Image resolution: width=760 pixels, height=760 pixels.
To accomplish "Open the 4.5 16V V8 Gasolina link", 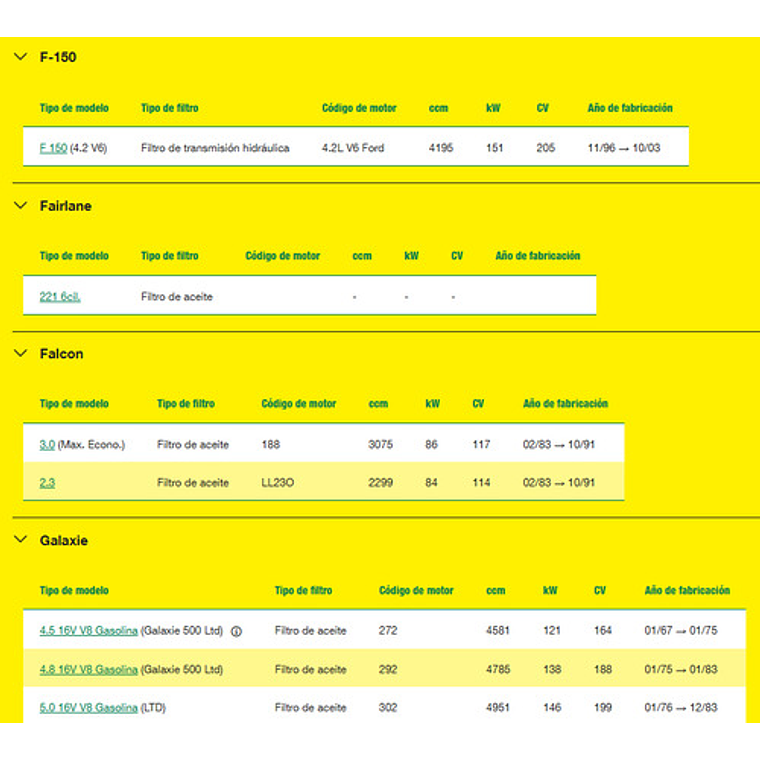I will click(88, 631).
